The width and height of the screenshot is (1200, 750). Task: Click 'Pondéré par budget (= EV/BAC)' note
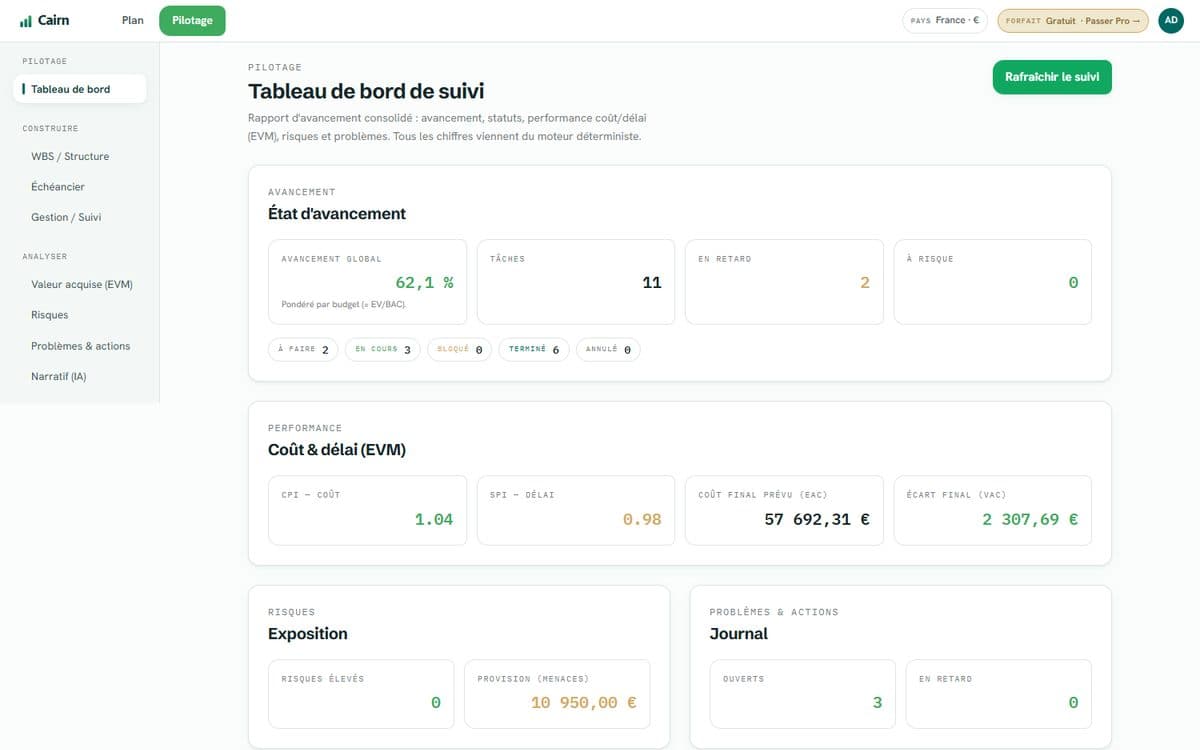tap(343, 304)
